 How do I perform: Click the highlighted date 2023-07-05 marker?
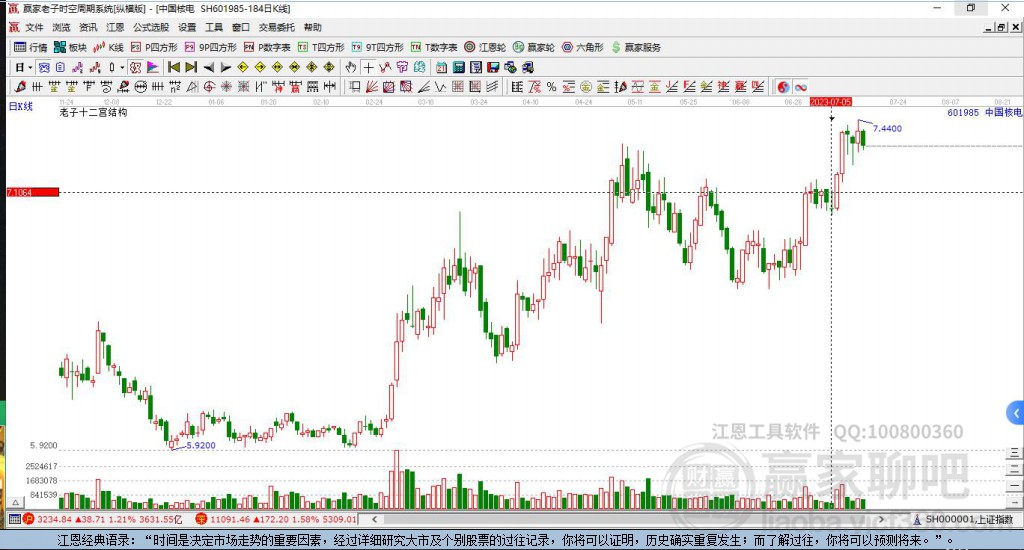831,102
